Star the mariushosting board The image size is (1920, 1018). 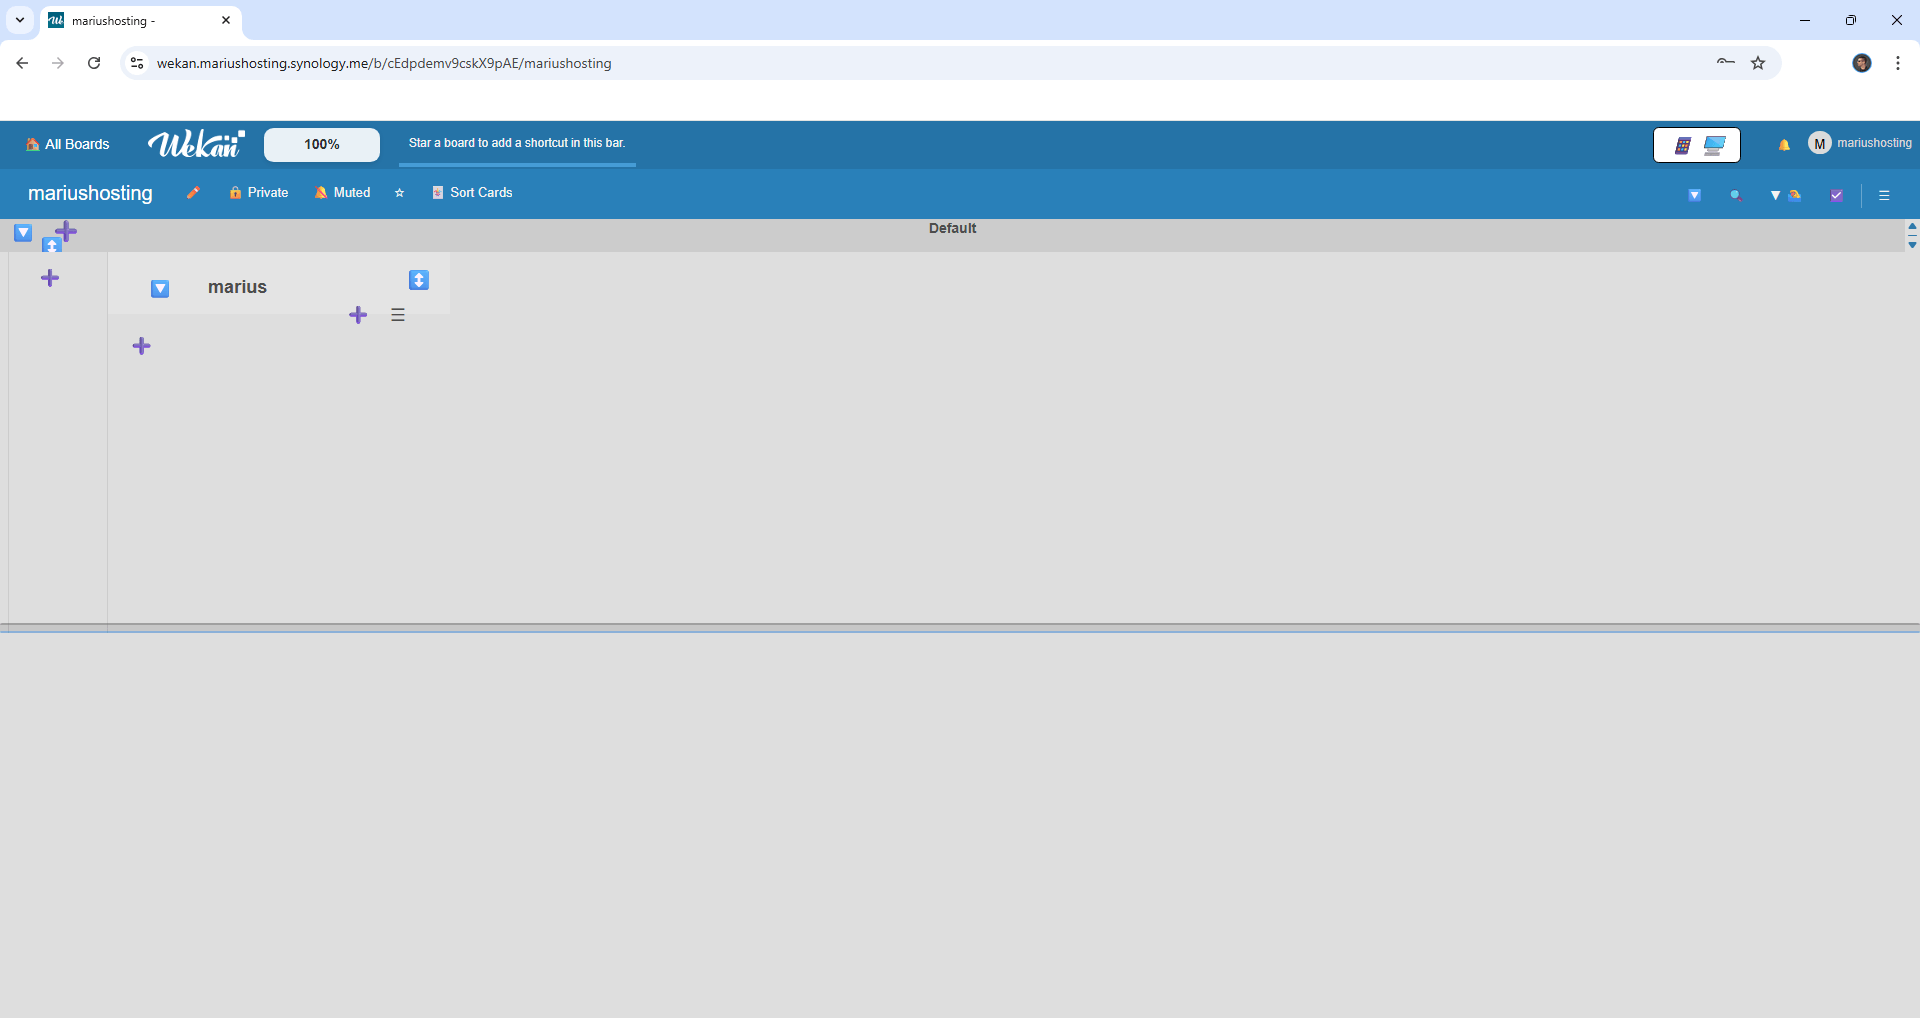400,193
